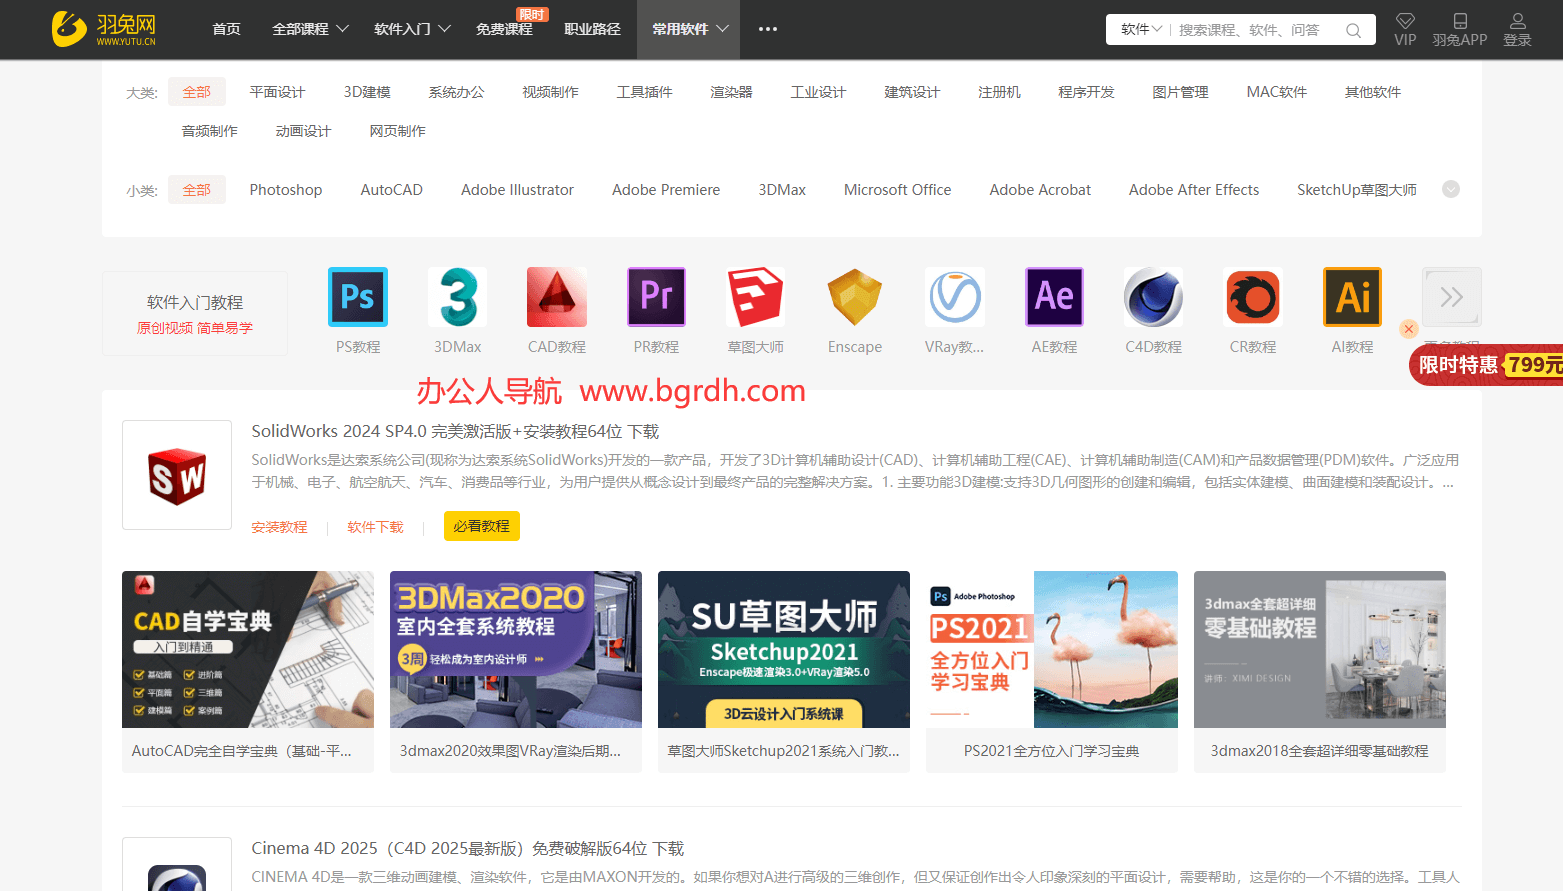Open the SketchUp 草图大师 icon
The height and width of the screenshot is (891, 1563).
pos(755,297)
